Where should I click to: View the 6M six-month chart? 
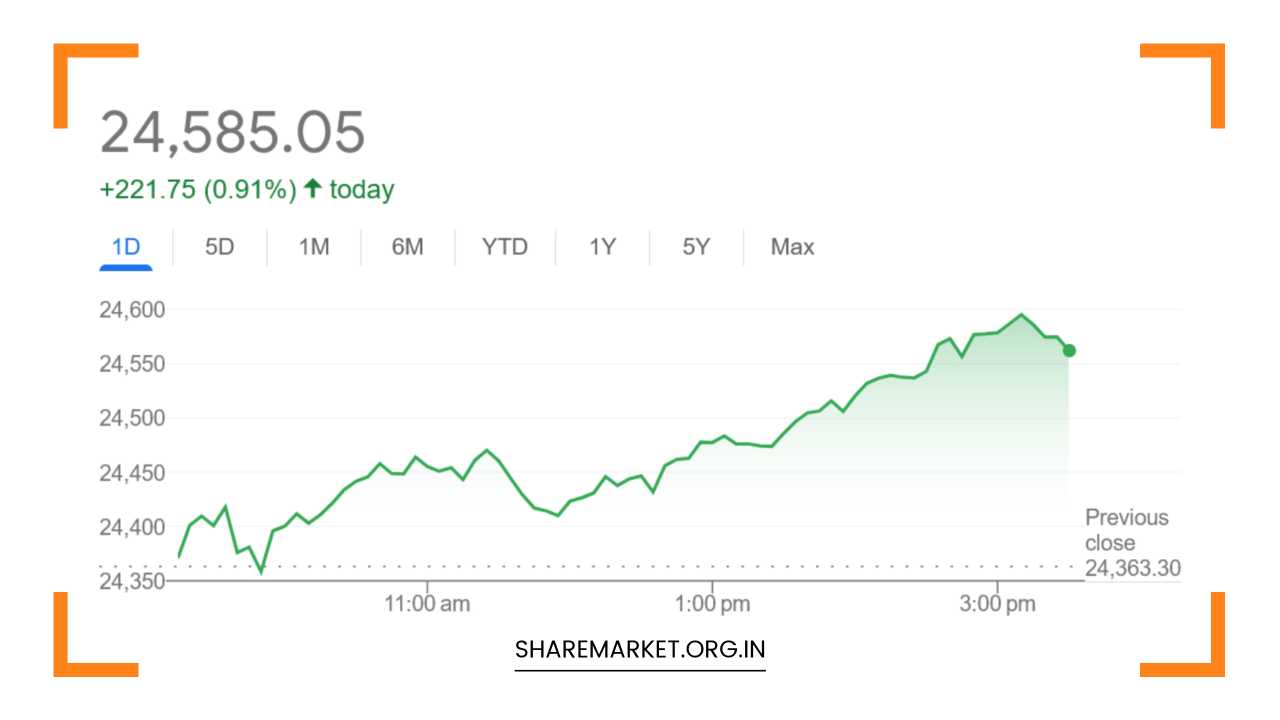(407, 246)
